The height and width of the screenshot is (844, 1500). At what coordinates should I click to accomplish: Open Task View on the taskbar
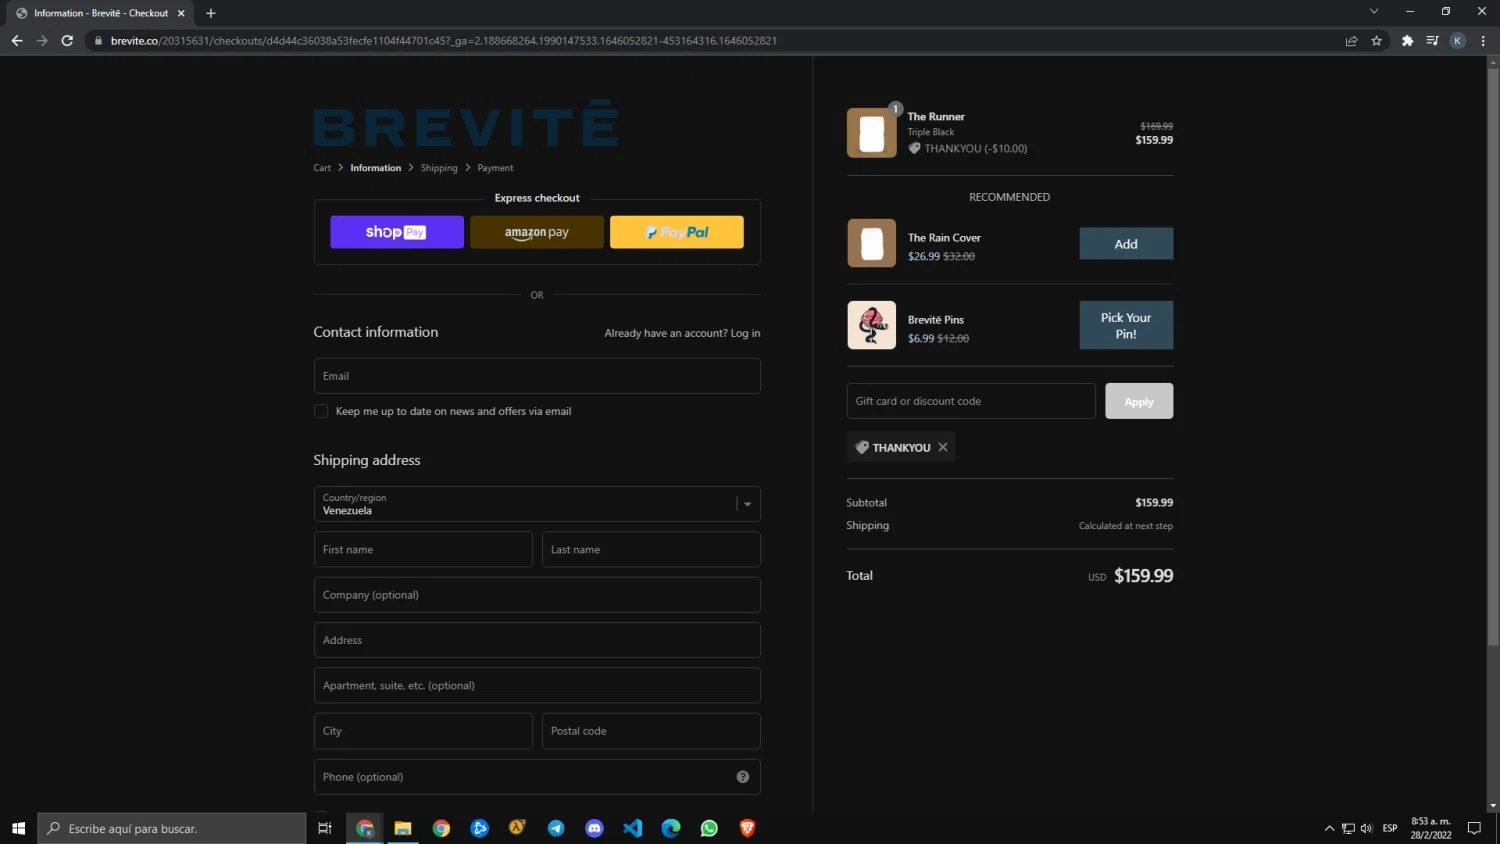pyautogui.click(x=324, y=828)
